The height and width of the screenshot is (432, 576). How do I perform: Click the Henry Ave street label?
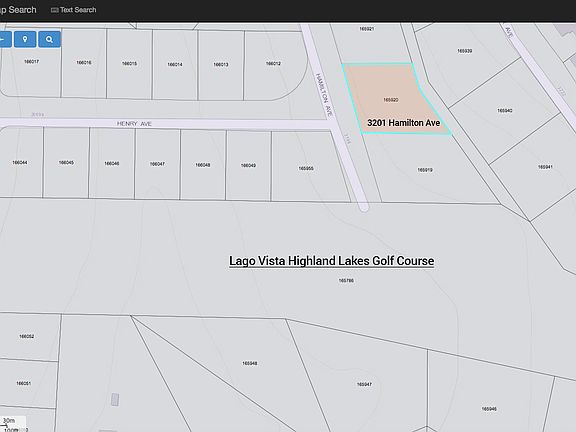click(x=134, y=124)
